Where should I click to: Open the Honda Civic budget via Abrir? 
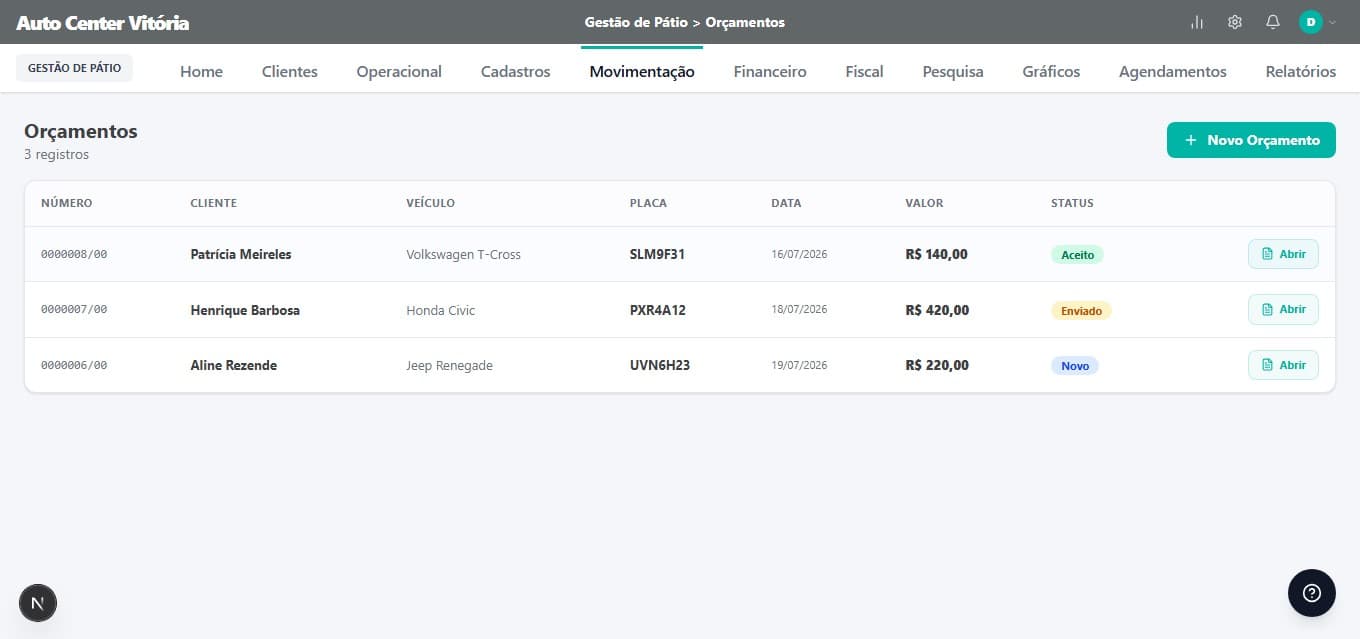(1283, 310)
